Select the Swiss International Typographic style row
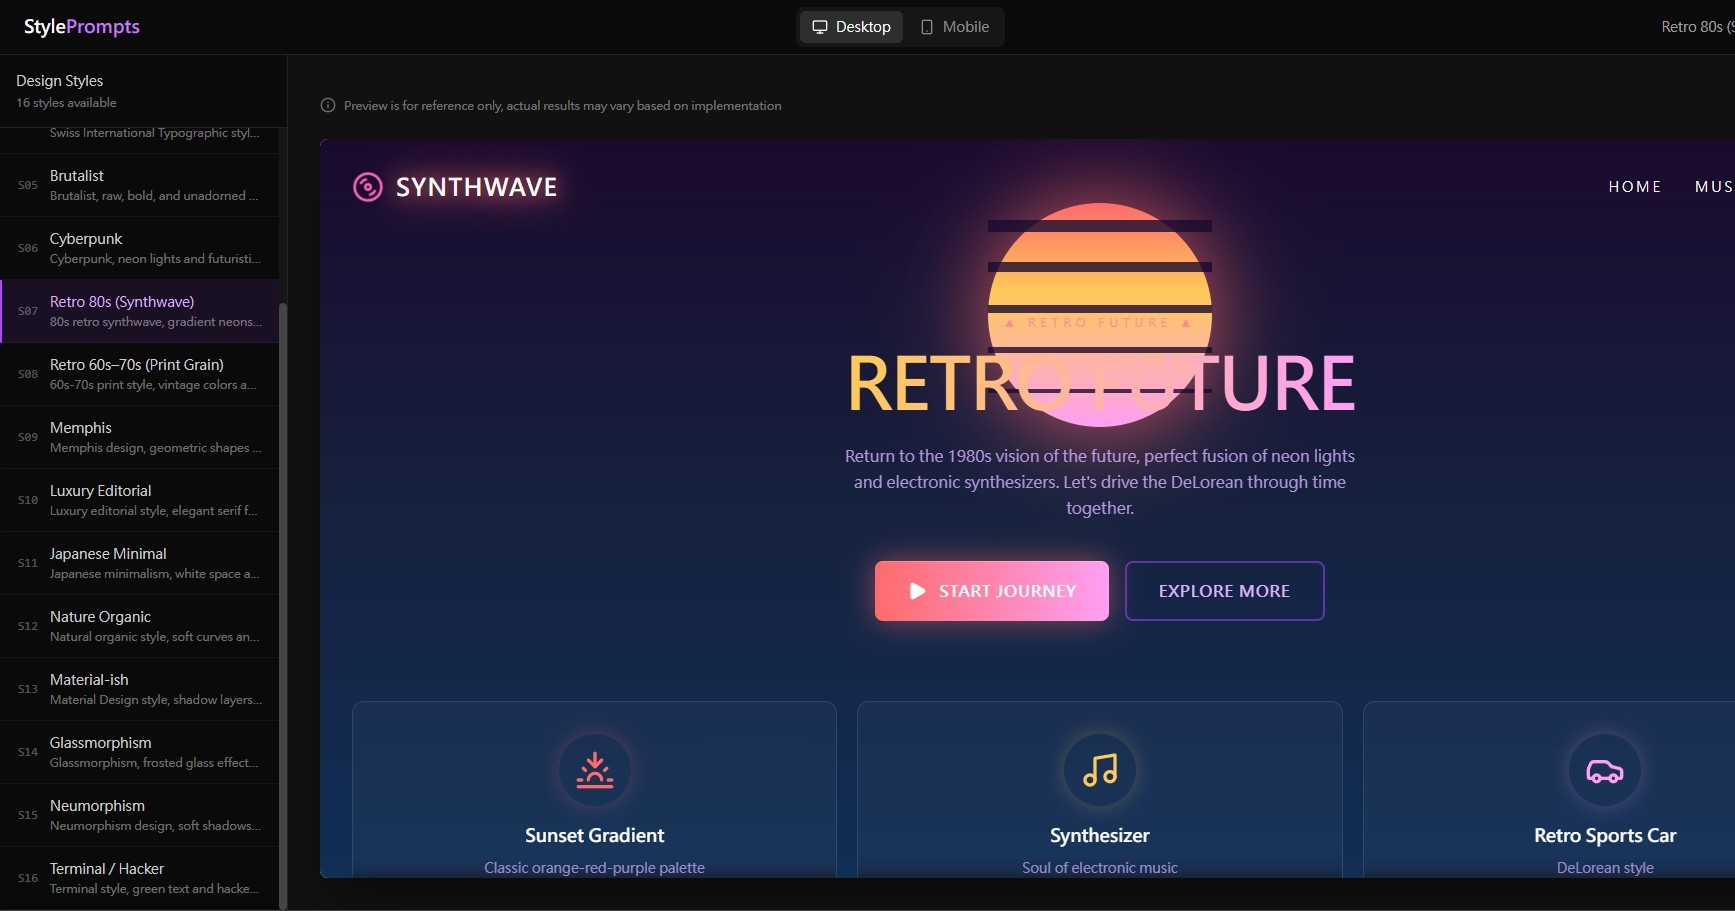The image size is (1735, 911). (x=140, y=140)
